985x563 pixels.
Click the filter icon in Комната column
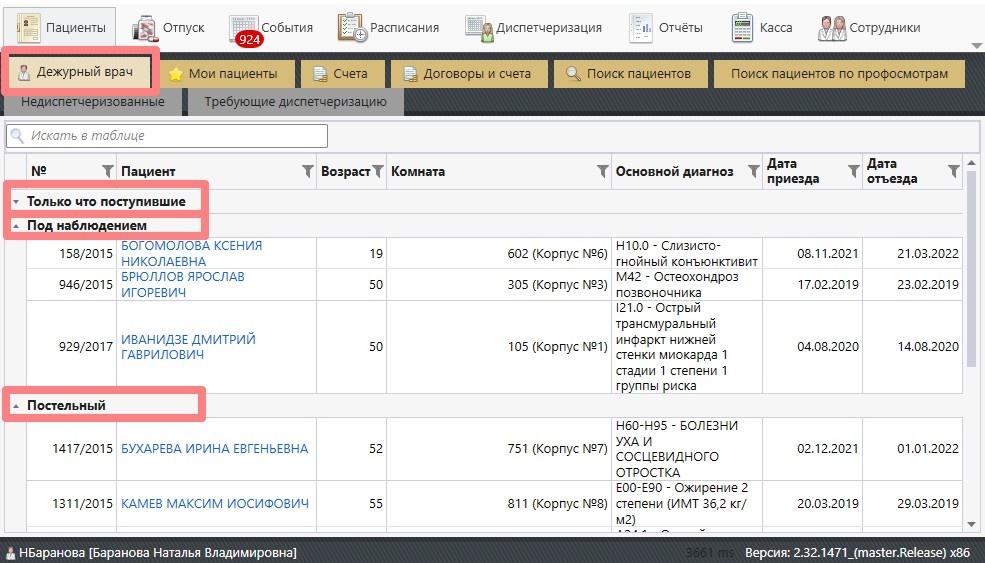click(602, 171)
